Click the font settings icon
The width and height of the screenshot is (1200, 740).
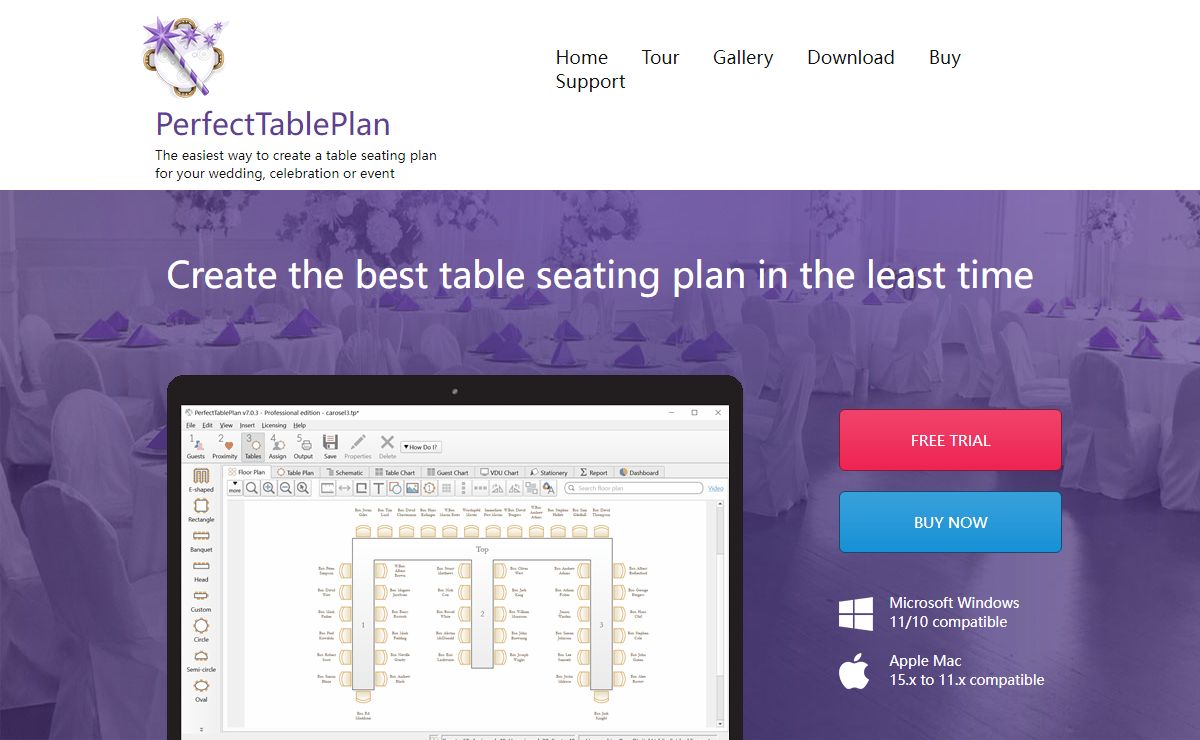coord(548,488)
